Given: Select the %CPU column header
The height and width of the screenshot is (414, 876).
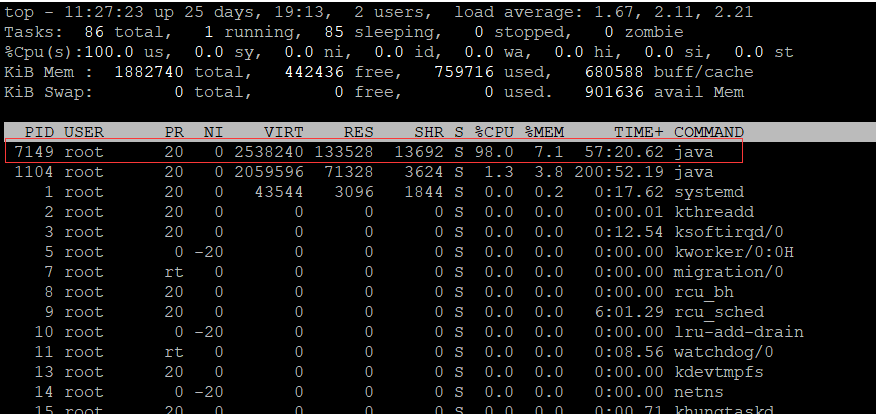Looking at the screenshot, I should click(494, 132).
